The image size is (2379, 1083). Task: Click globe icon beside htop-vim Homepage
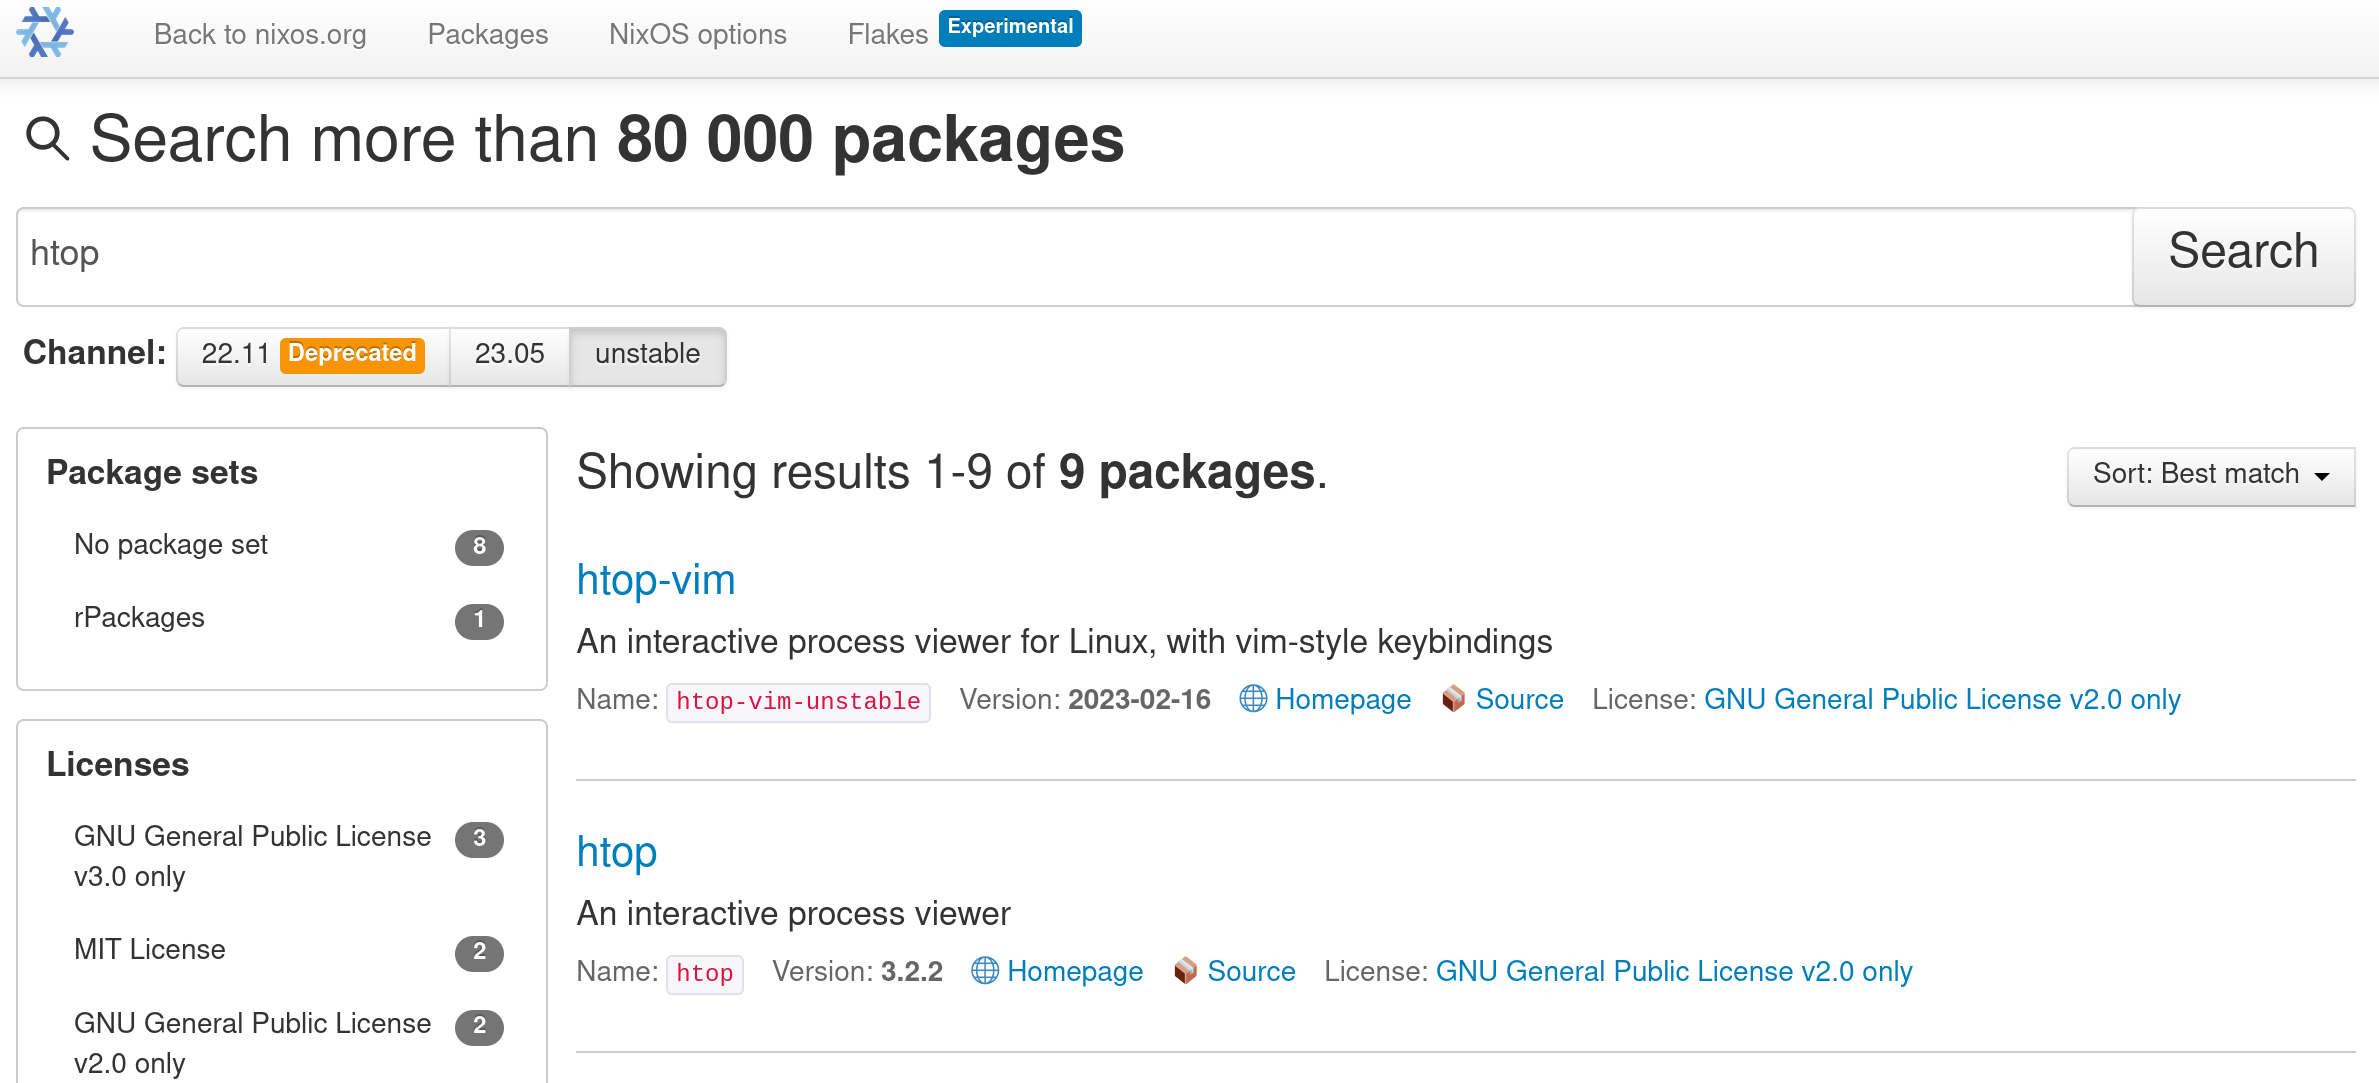(x=1252, y=699)
